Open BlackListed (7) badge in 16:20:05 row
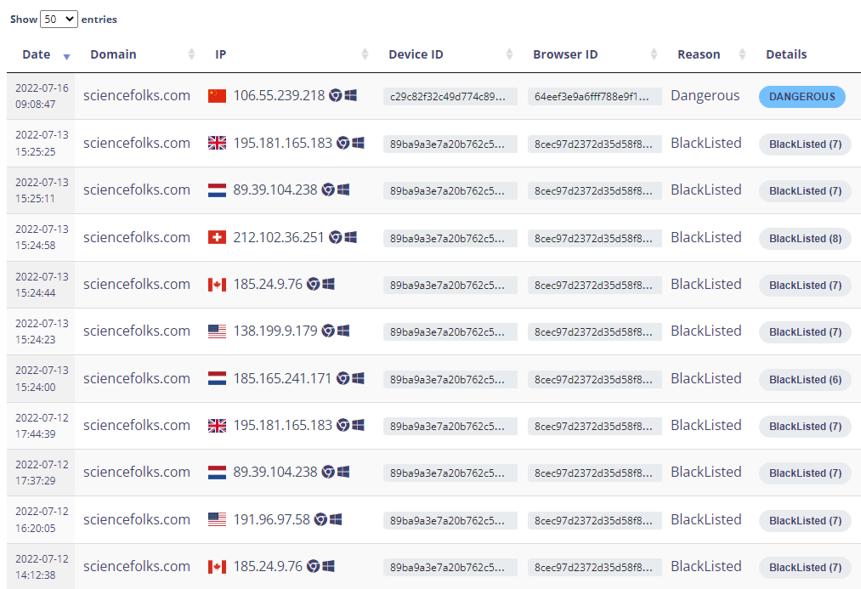The width and height of the screenshot is (861, 589). coord(805,521)
